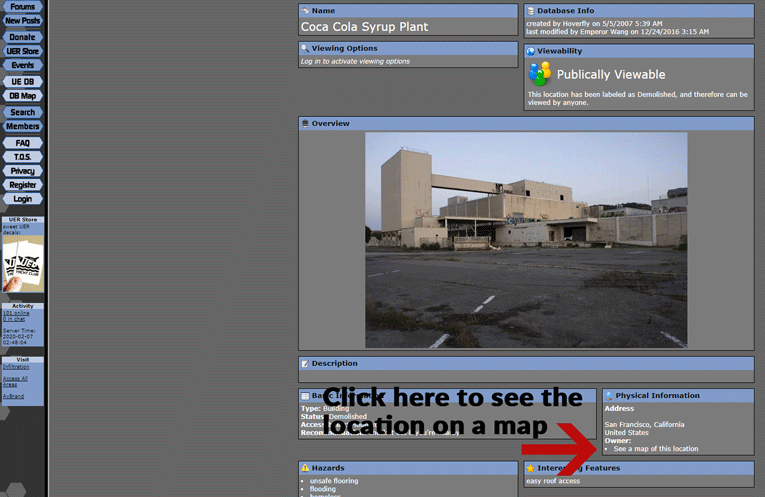The image size is (765, 497).
Task: Open the UE DB section
Action: 22,81
